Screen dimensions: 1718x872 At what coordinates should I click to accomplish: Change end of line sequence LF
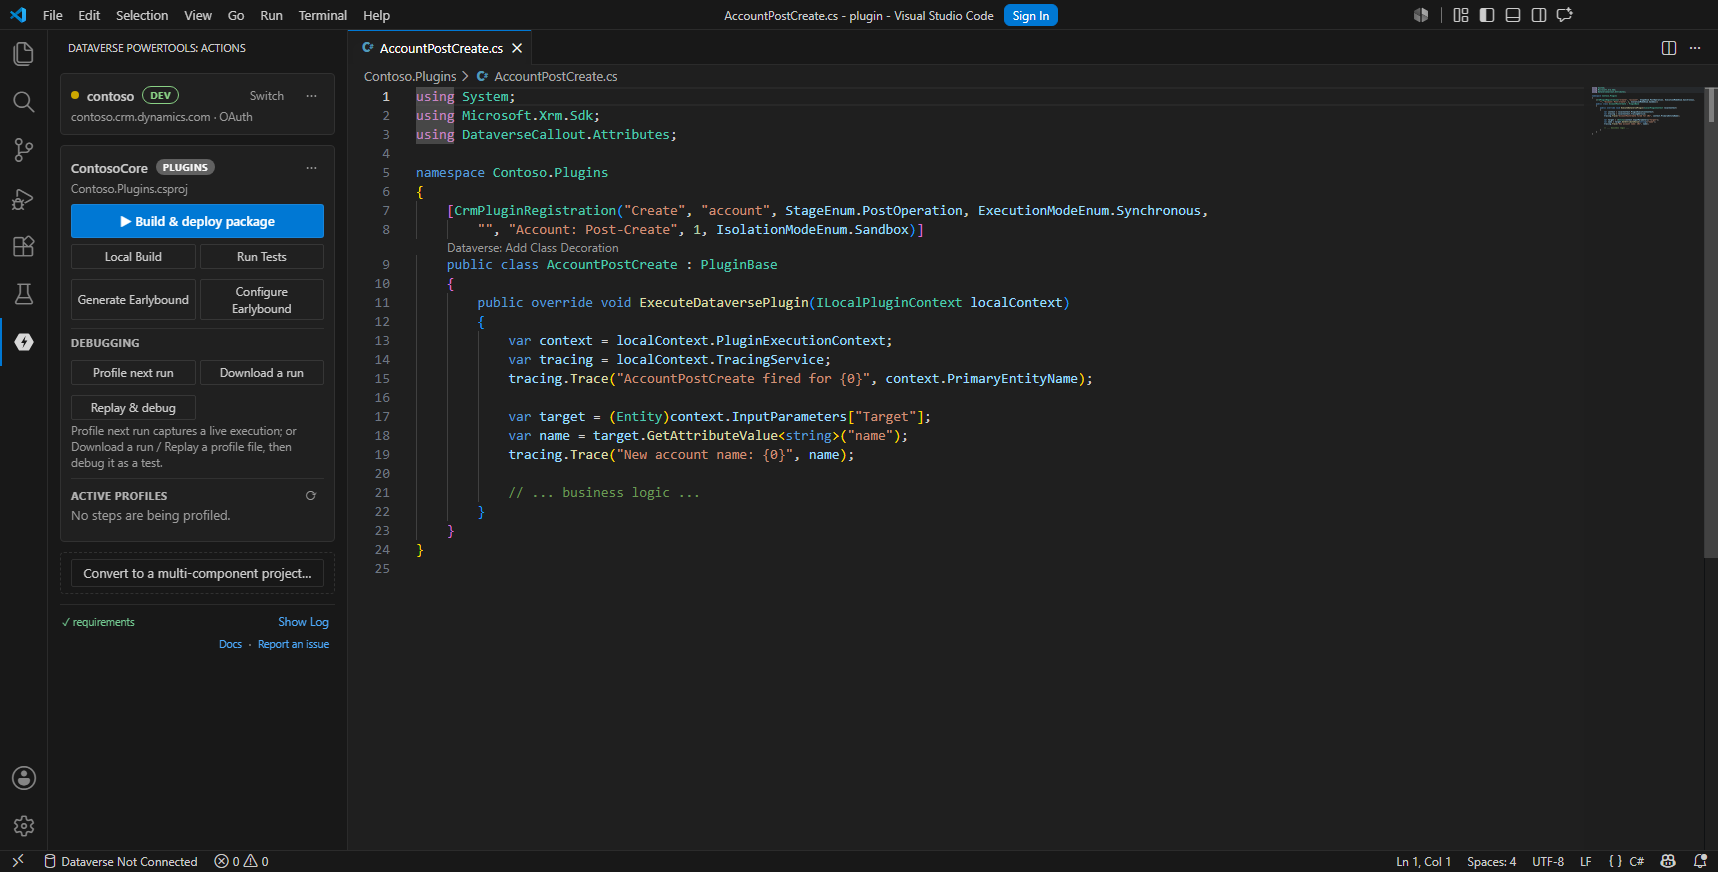pyautogui.click(x=1586, y=861)
